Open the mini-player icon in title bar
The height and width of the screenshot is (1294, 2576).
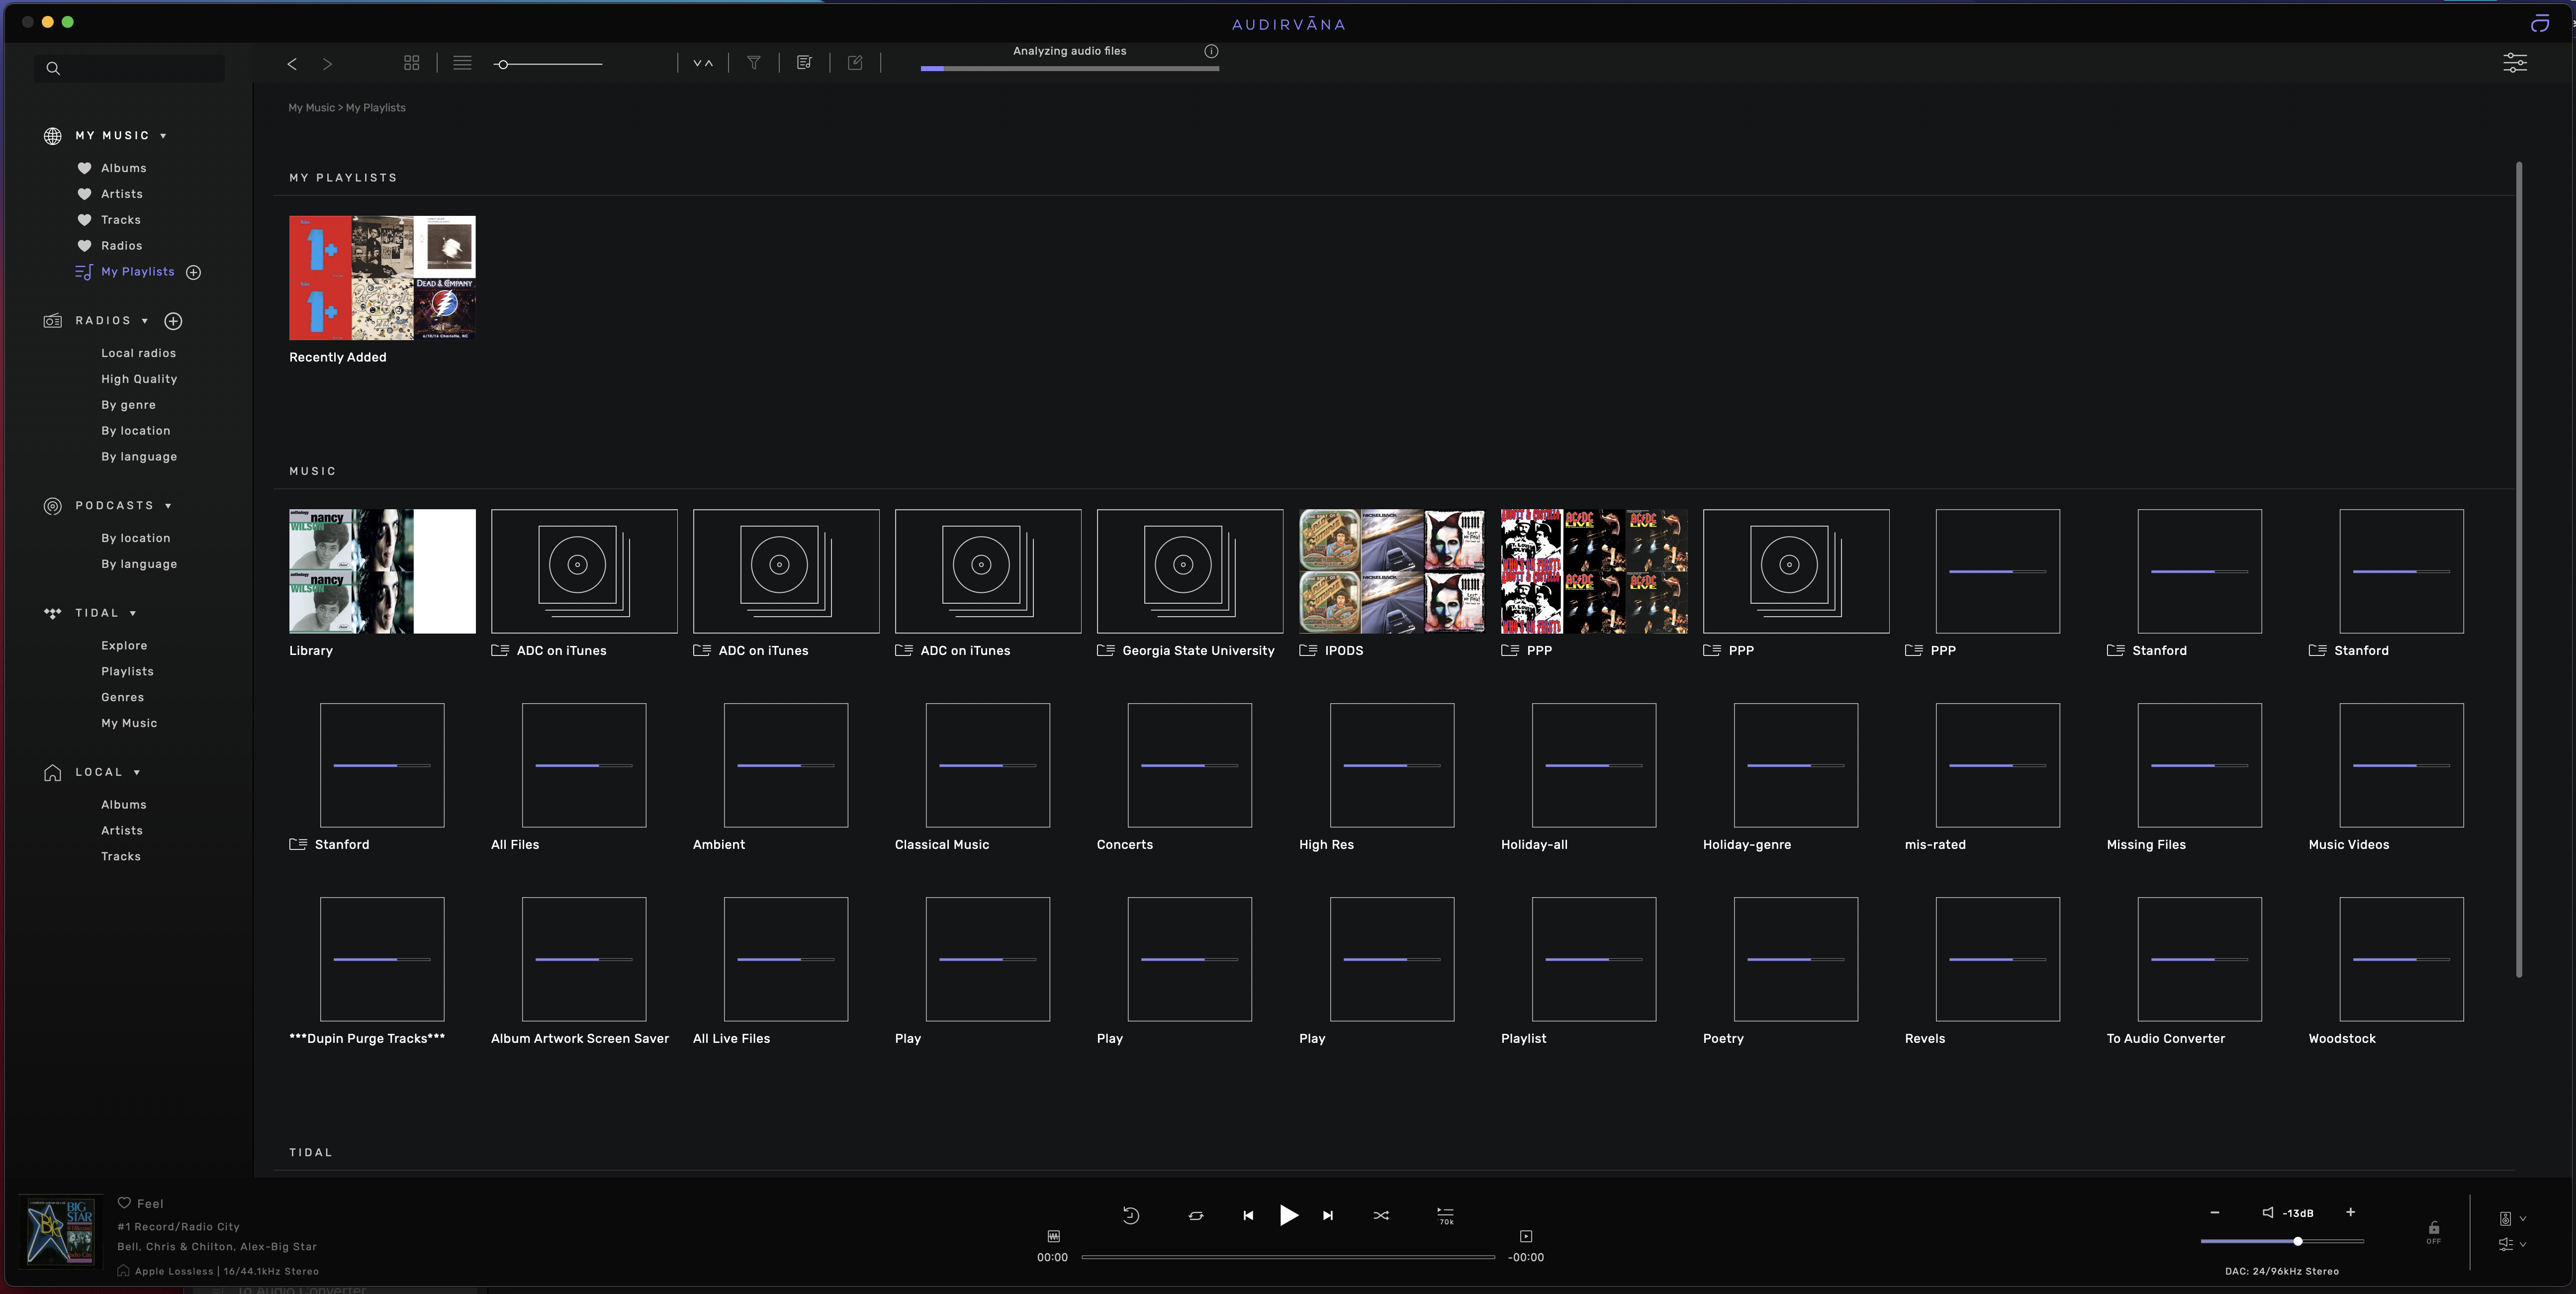click(2540, 23)
